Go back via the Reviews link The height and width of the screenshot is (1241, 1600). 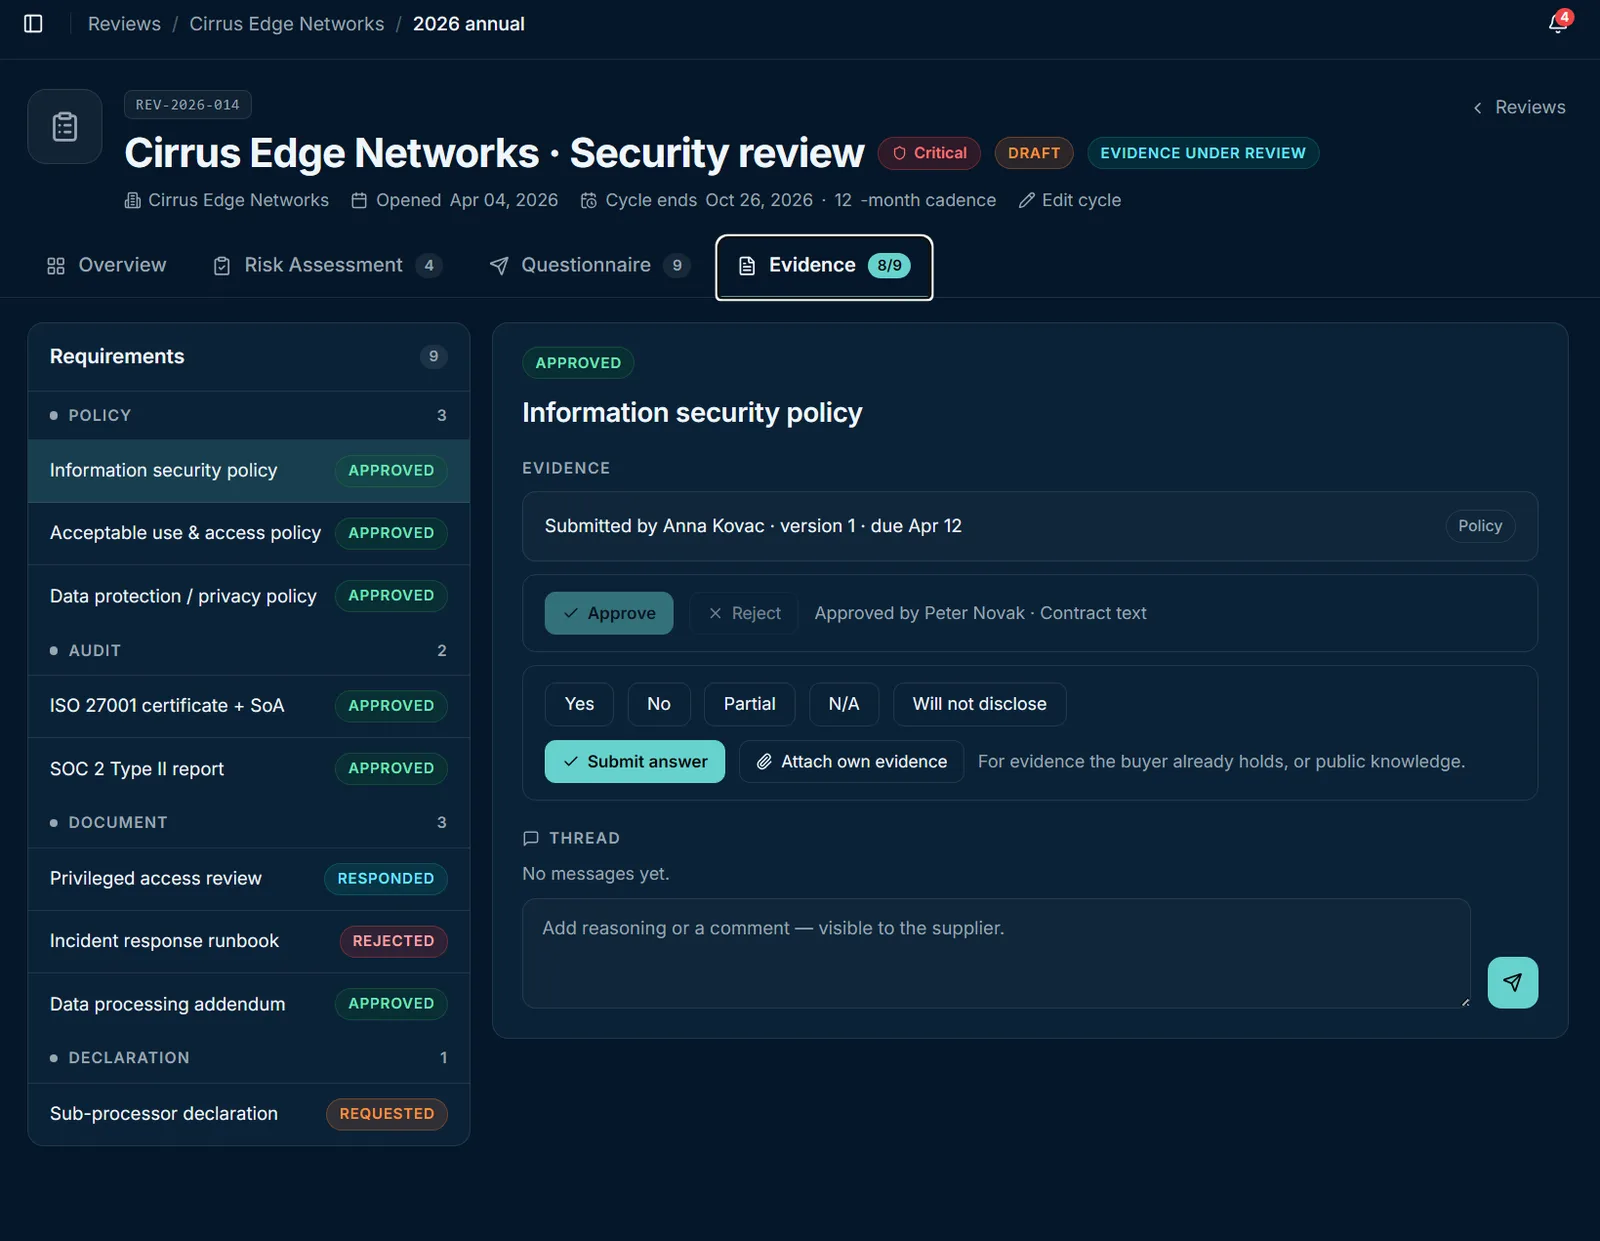pyautogui.click(x=1519, y=108)
